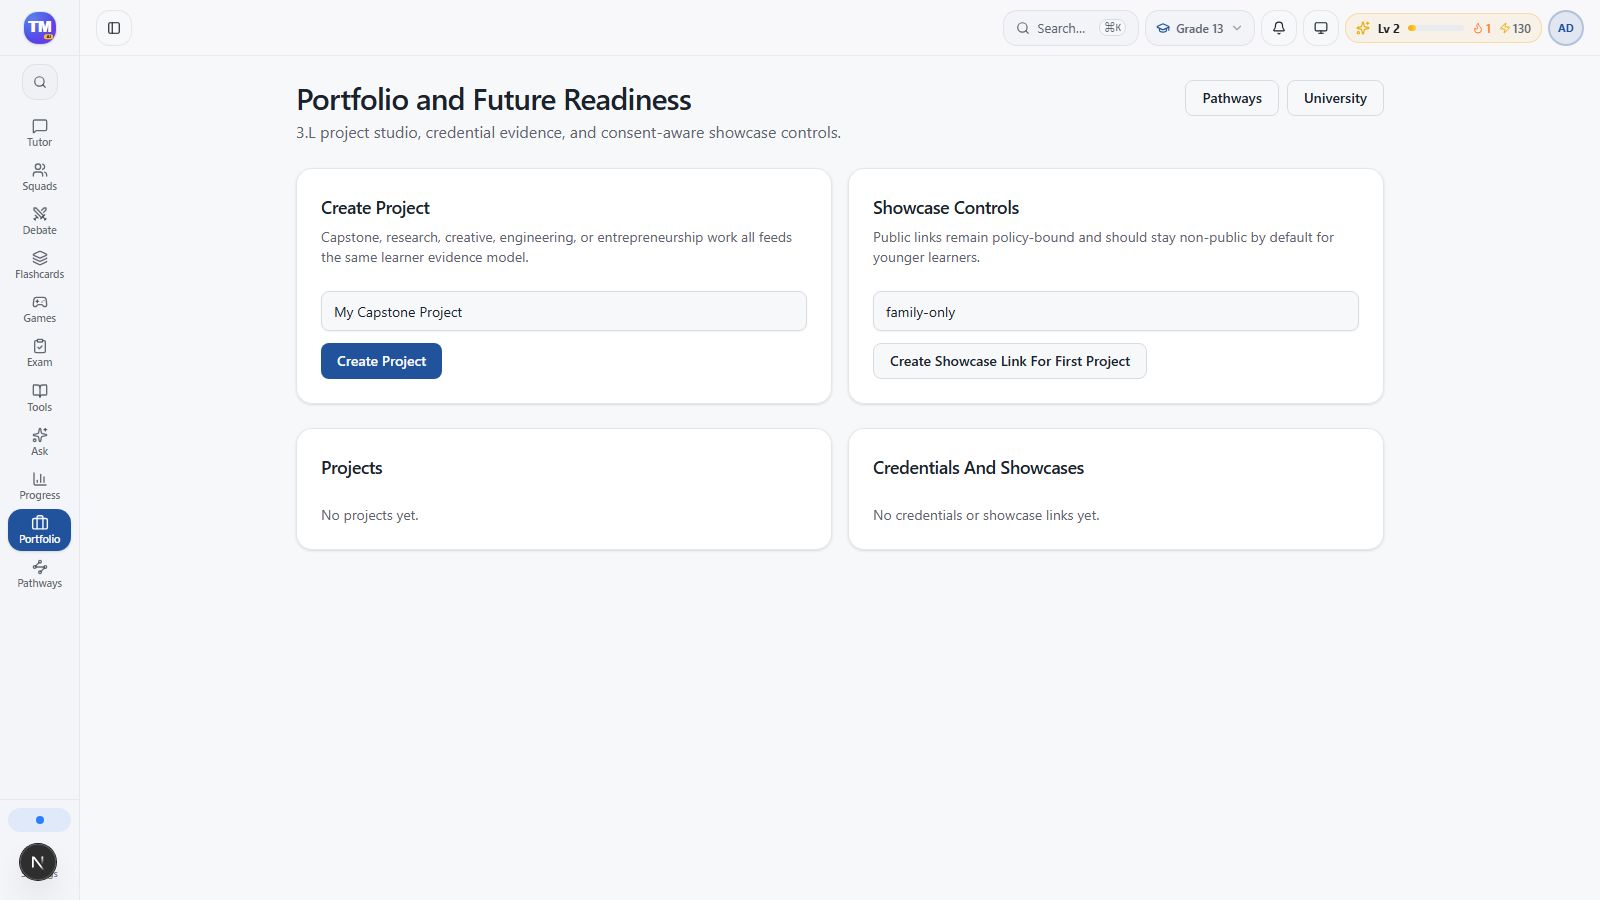Screen dimensions: 1600x900
Task: Open Games in the sidebar
Action: (40, 309)
